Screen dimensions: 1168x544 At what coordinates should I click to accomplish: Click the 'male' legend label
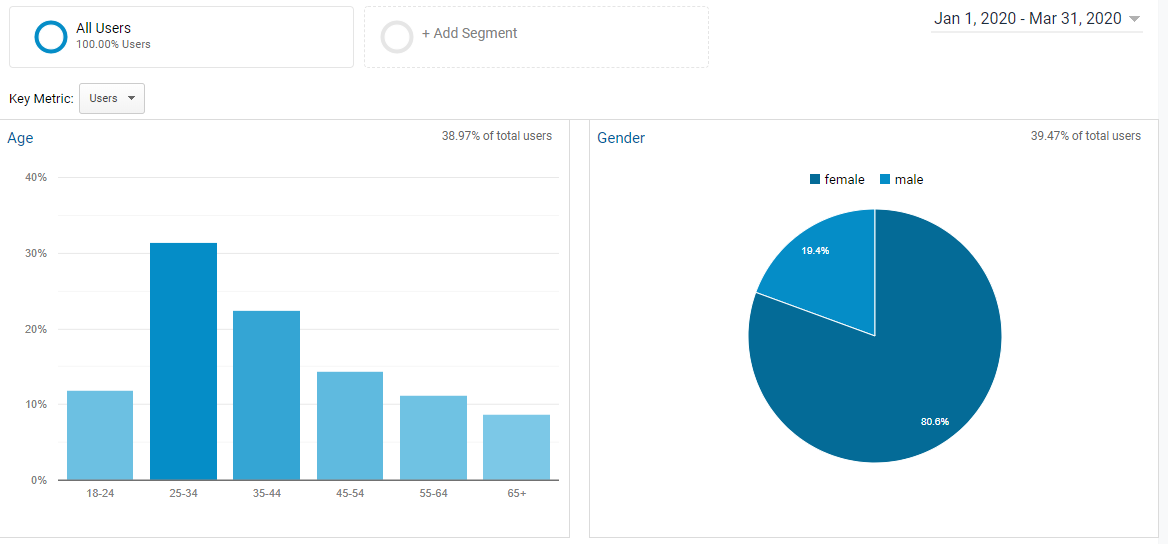pyautogui.click(x=909, y=180)
